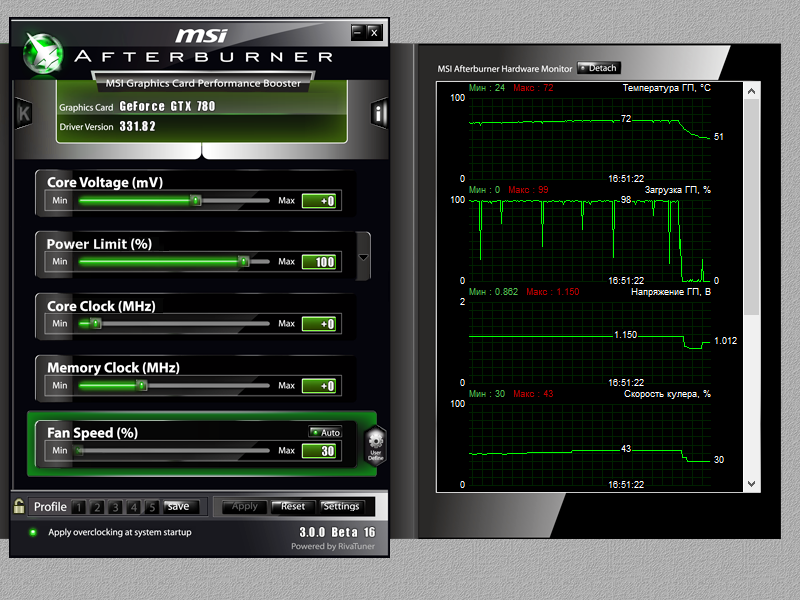Click the Core Voltage +0 value field
Image resolution: width=800 pixels, height=600 pixels.
point(319,201)
